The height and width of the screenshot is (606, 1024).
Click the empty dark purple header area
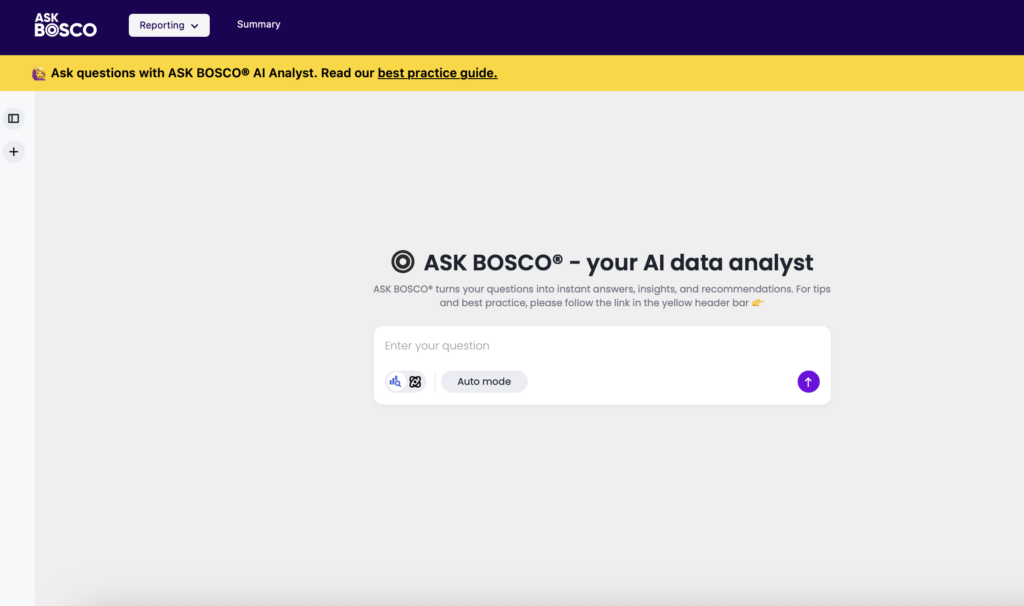click(x=650, y=27)
